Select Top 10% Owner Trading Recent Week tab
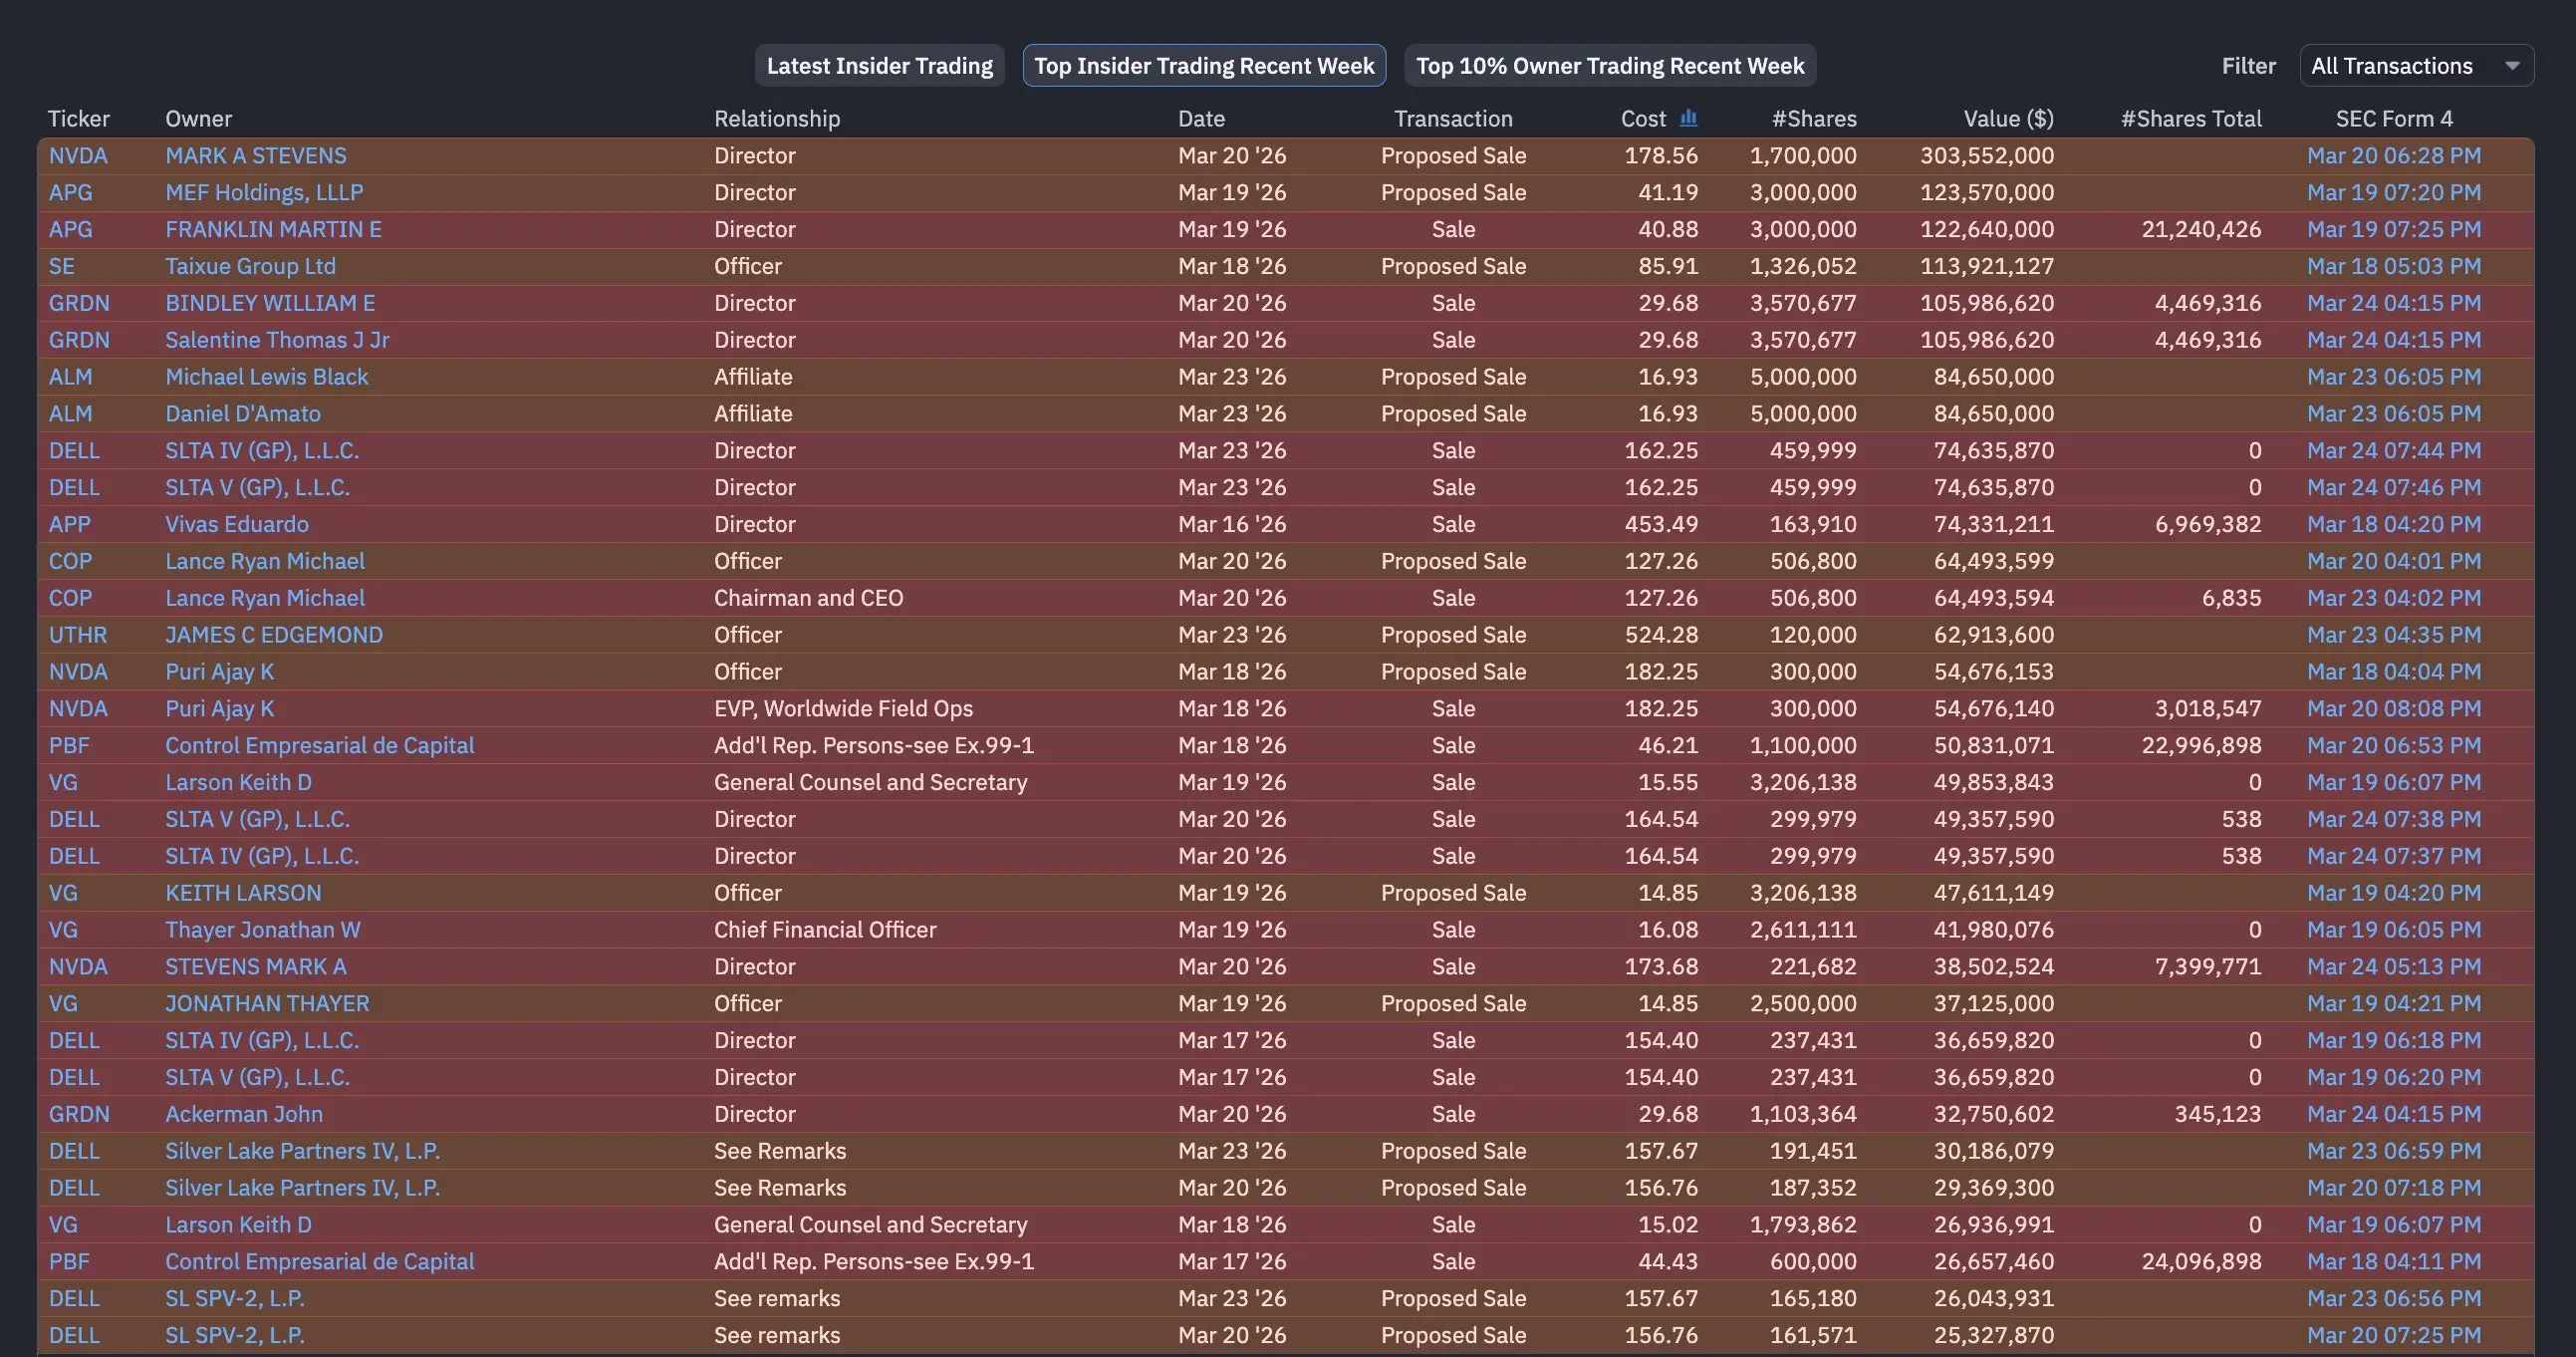 [x=1609, y=66]
